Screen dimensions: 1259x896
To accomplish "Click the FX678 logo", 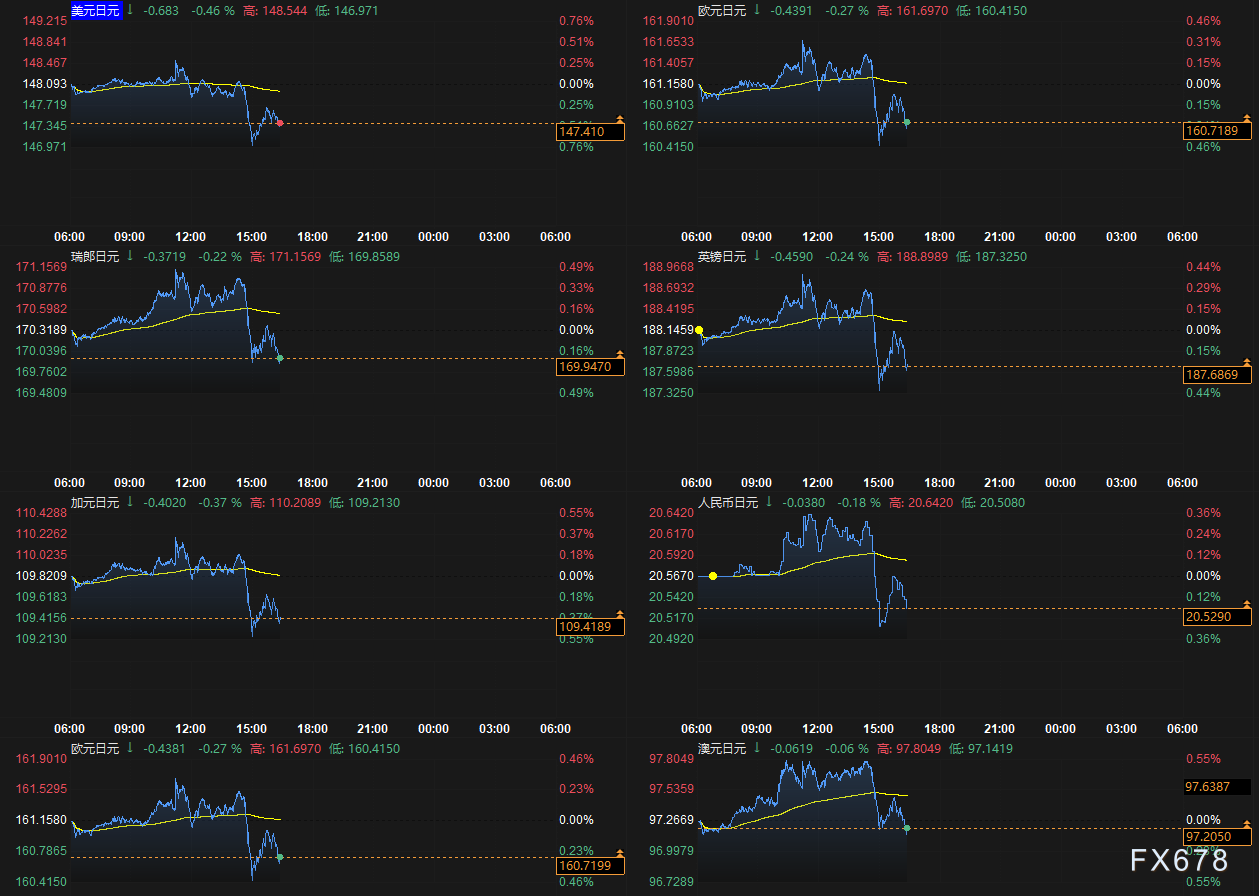I will click(1179, 860).
